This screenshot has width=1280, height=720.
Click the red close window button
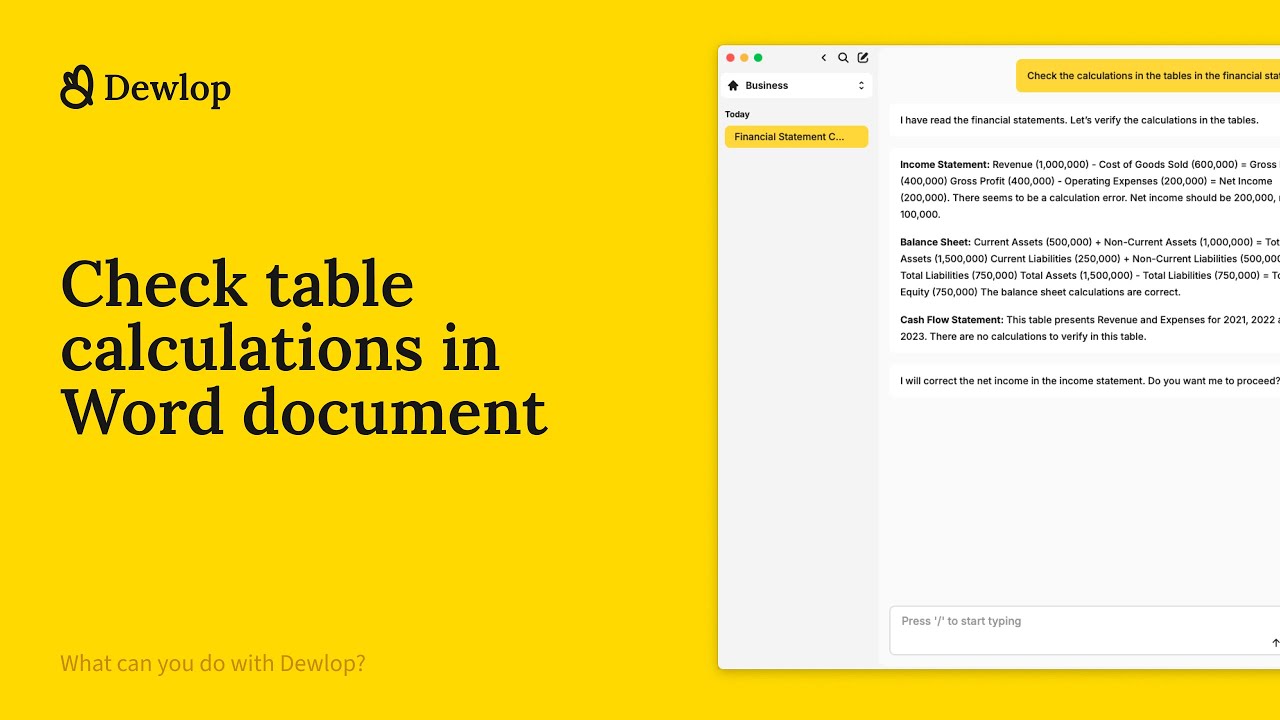[x=730, y=58]
